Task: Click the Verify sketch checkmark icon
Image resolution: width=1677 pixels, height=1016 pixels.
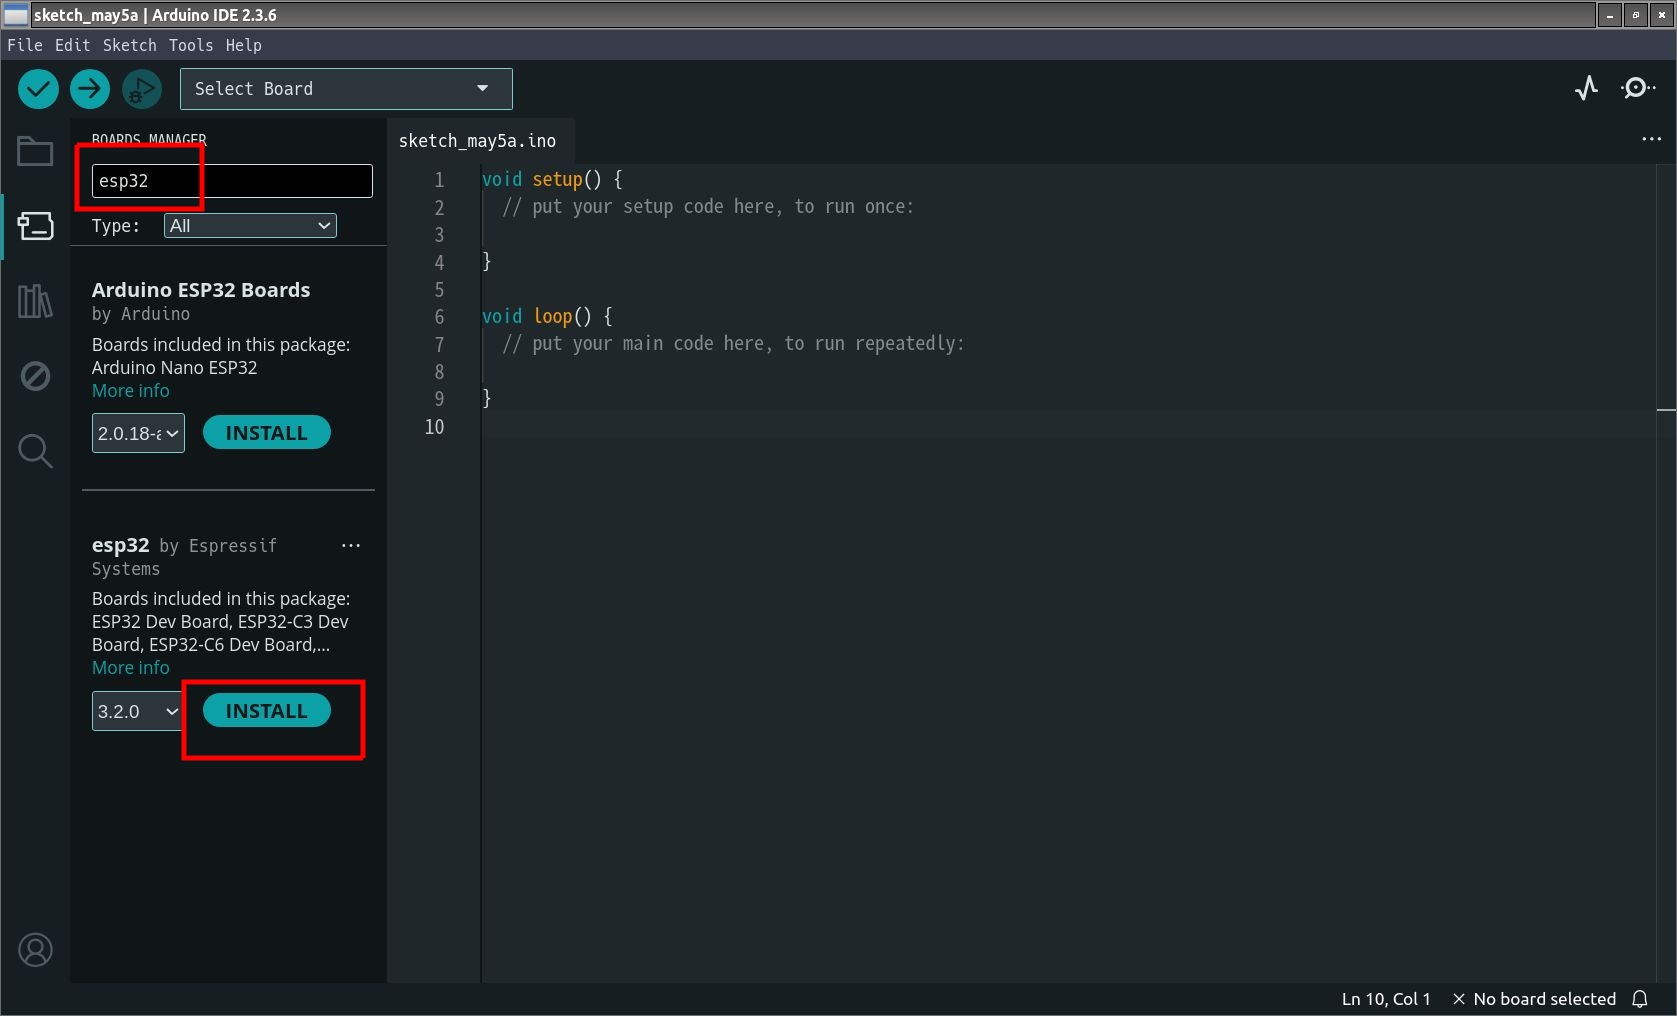Action: point(38,89)
